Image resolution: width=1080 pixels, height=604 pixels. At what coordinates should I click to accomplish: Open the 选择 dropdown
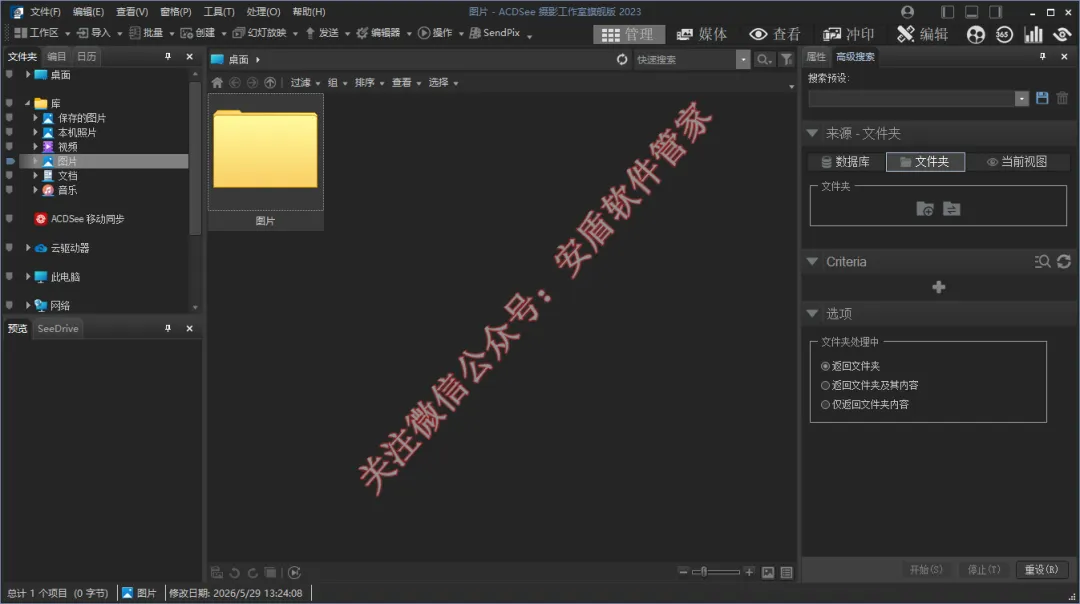coord(443,83)
